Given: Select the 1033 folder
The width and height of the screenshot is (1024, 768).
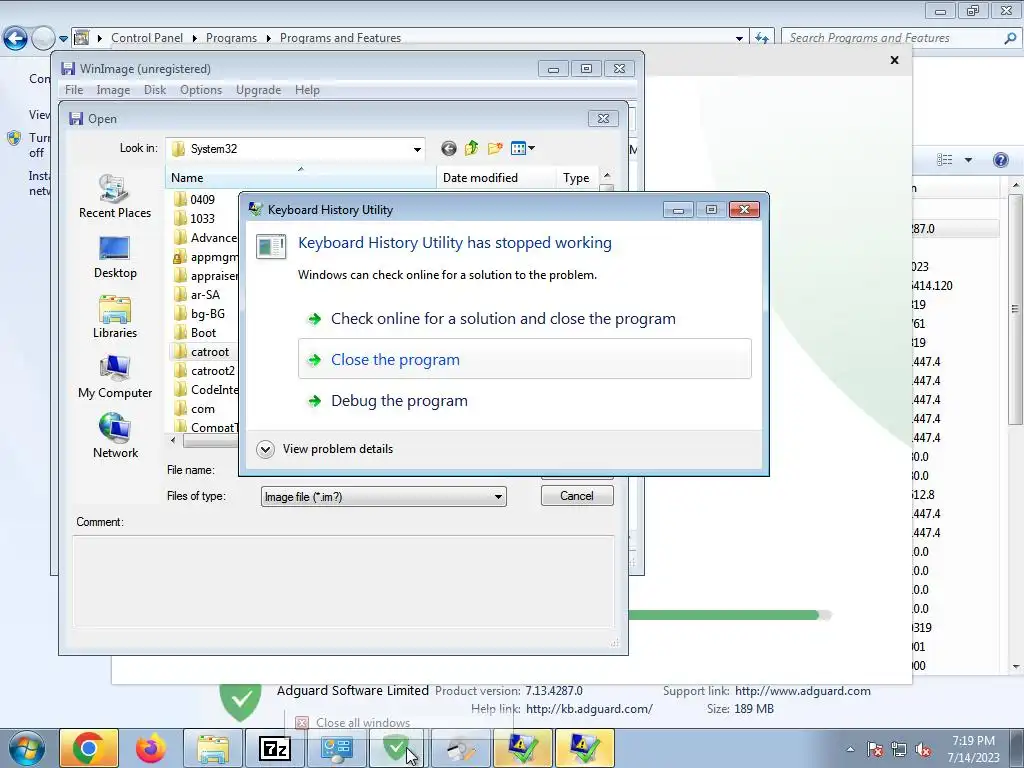Looking at the screenshot, I should click(195, 219).
